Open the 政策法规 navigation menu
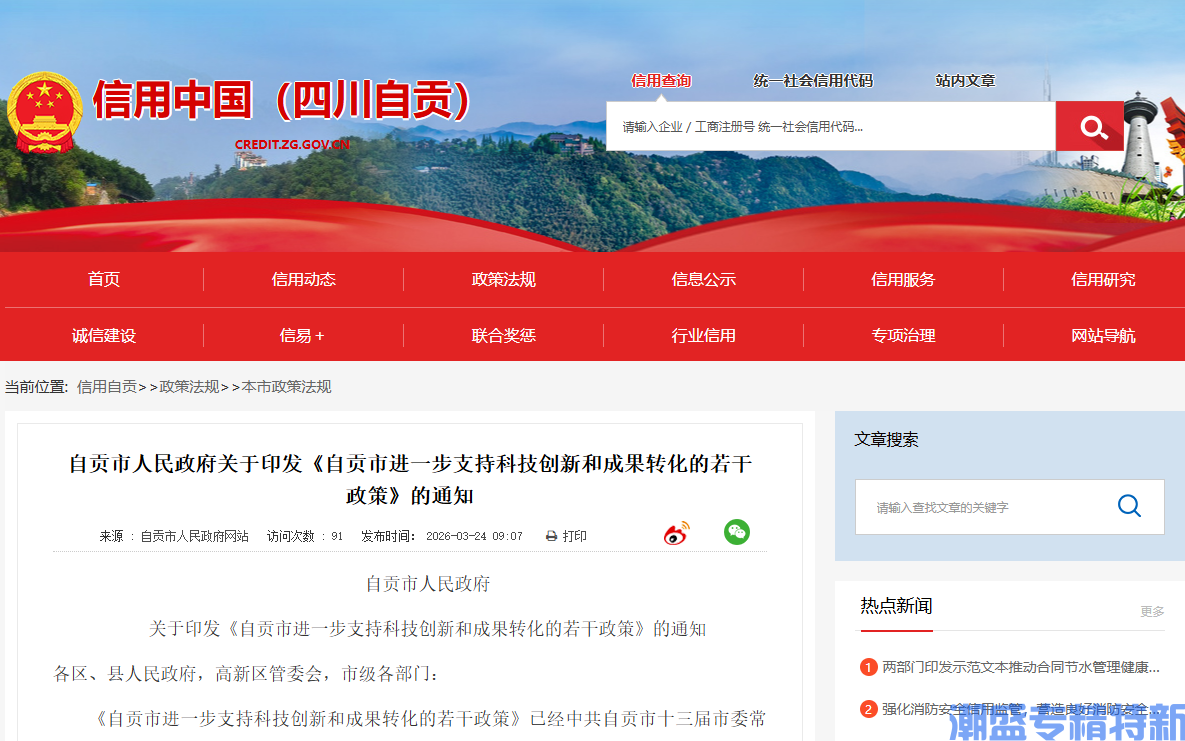Screen dimensions: 1185x741 [504, 280]
